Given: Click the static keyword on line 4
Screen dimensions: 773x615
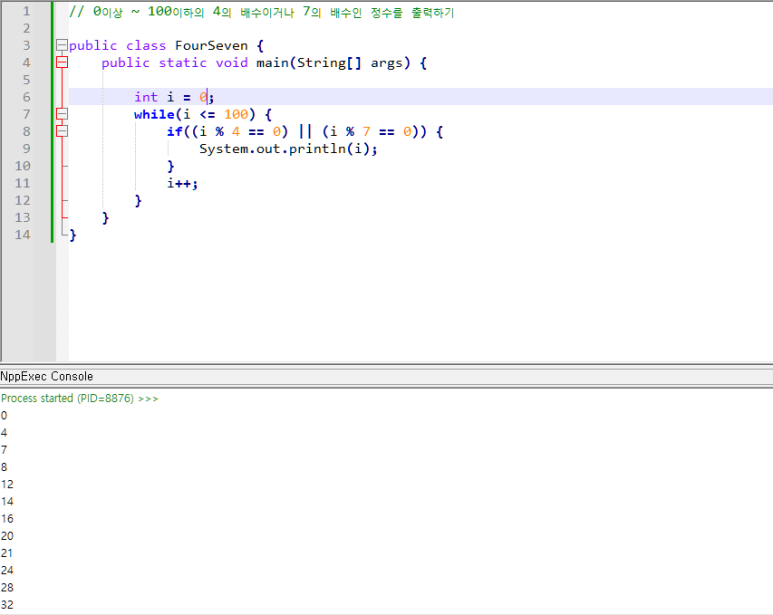Looking at the screenshot, I should click(182, 63).
